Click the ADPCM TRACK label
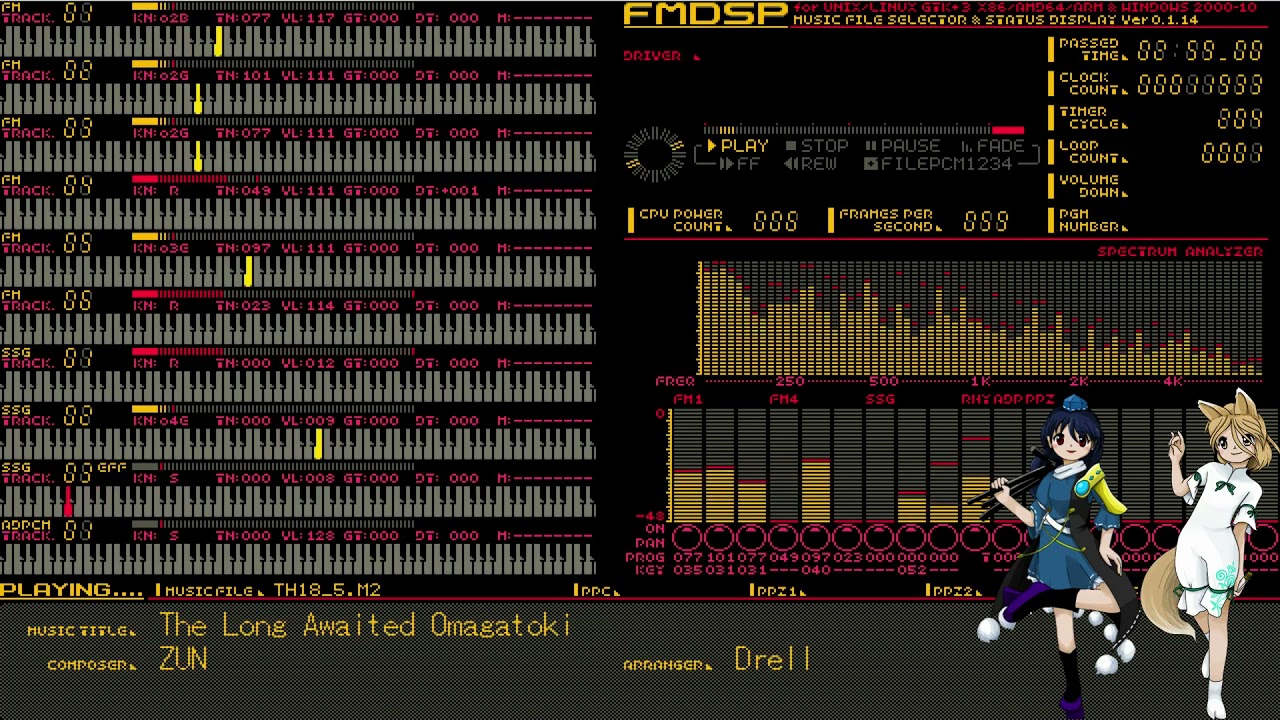The image size is (1280, 720). coord(27,530)
